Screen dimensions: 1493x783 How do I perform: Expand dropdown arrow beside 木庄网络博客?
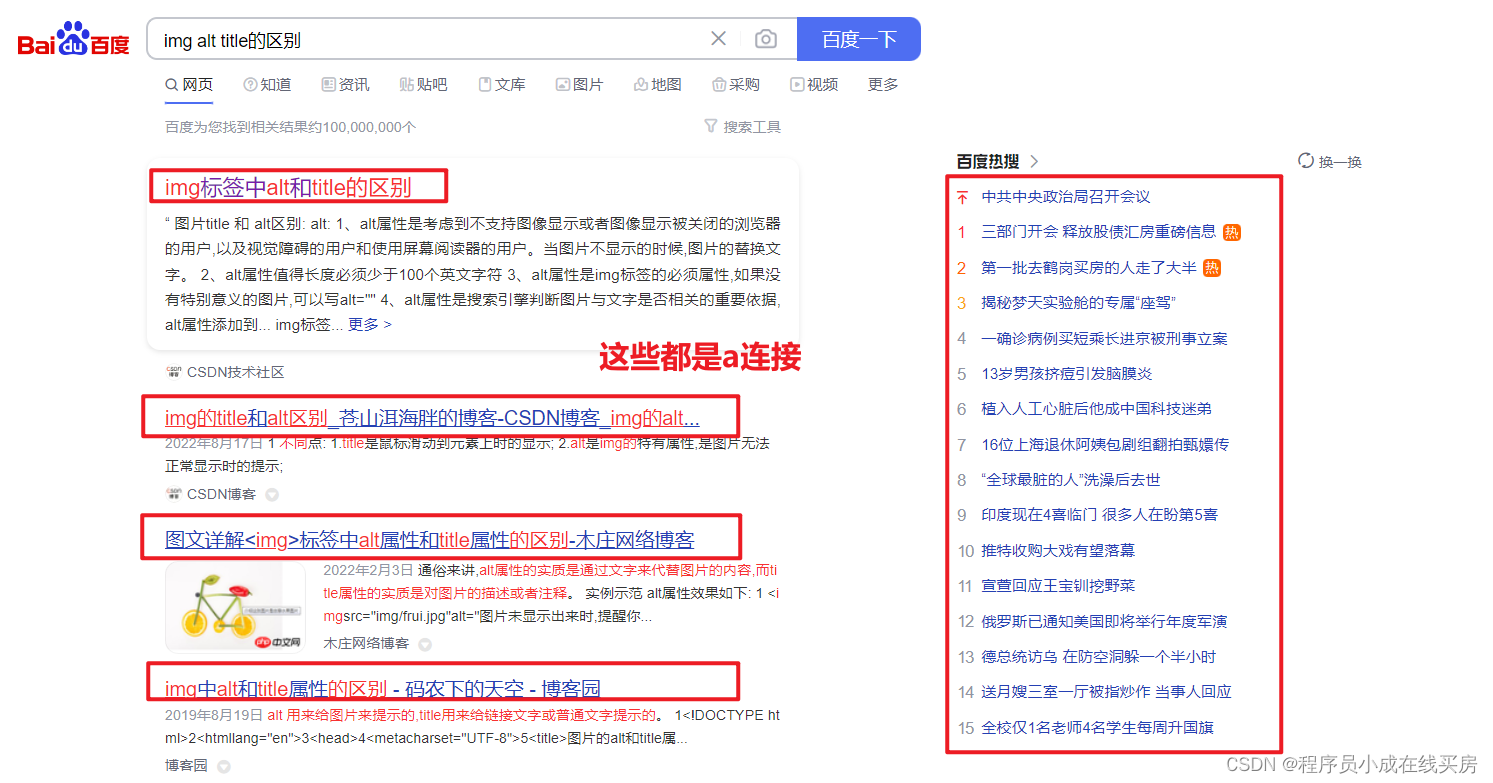click(425, 644)
